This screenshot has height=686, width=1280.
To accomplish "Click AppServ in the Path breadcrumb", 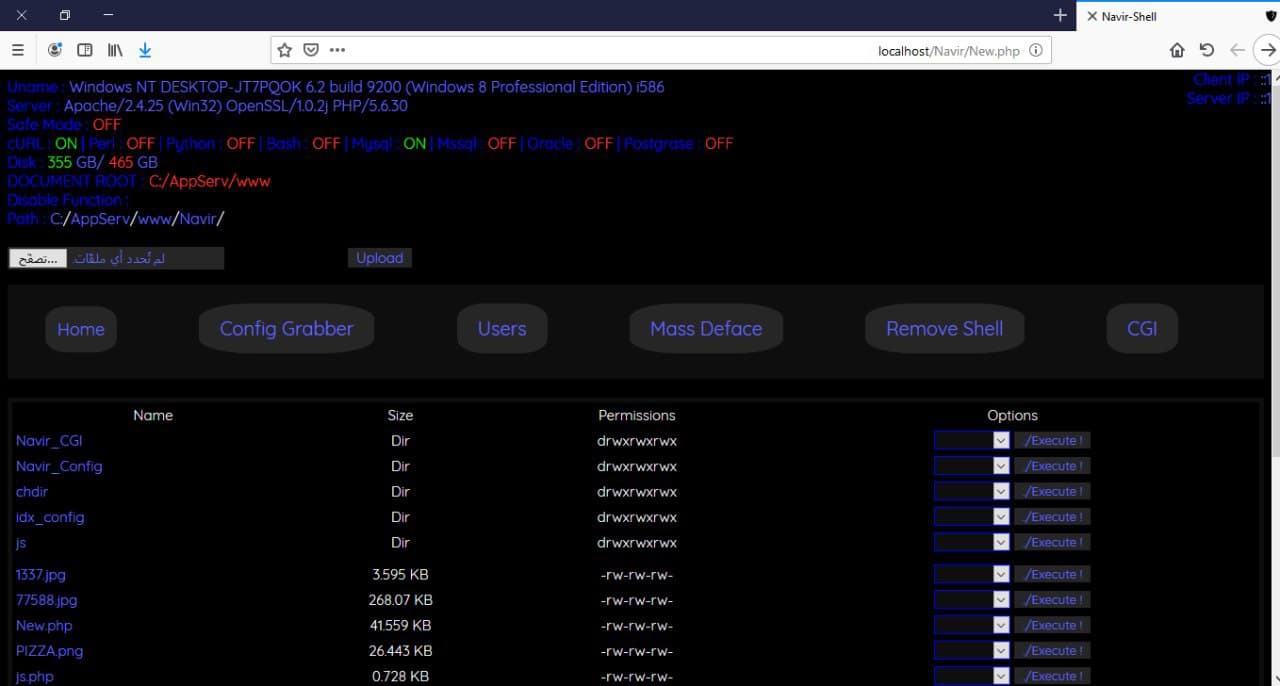I will click(x=101, y=218).
